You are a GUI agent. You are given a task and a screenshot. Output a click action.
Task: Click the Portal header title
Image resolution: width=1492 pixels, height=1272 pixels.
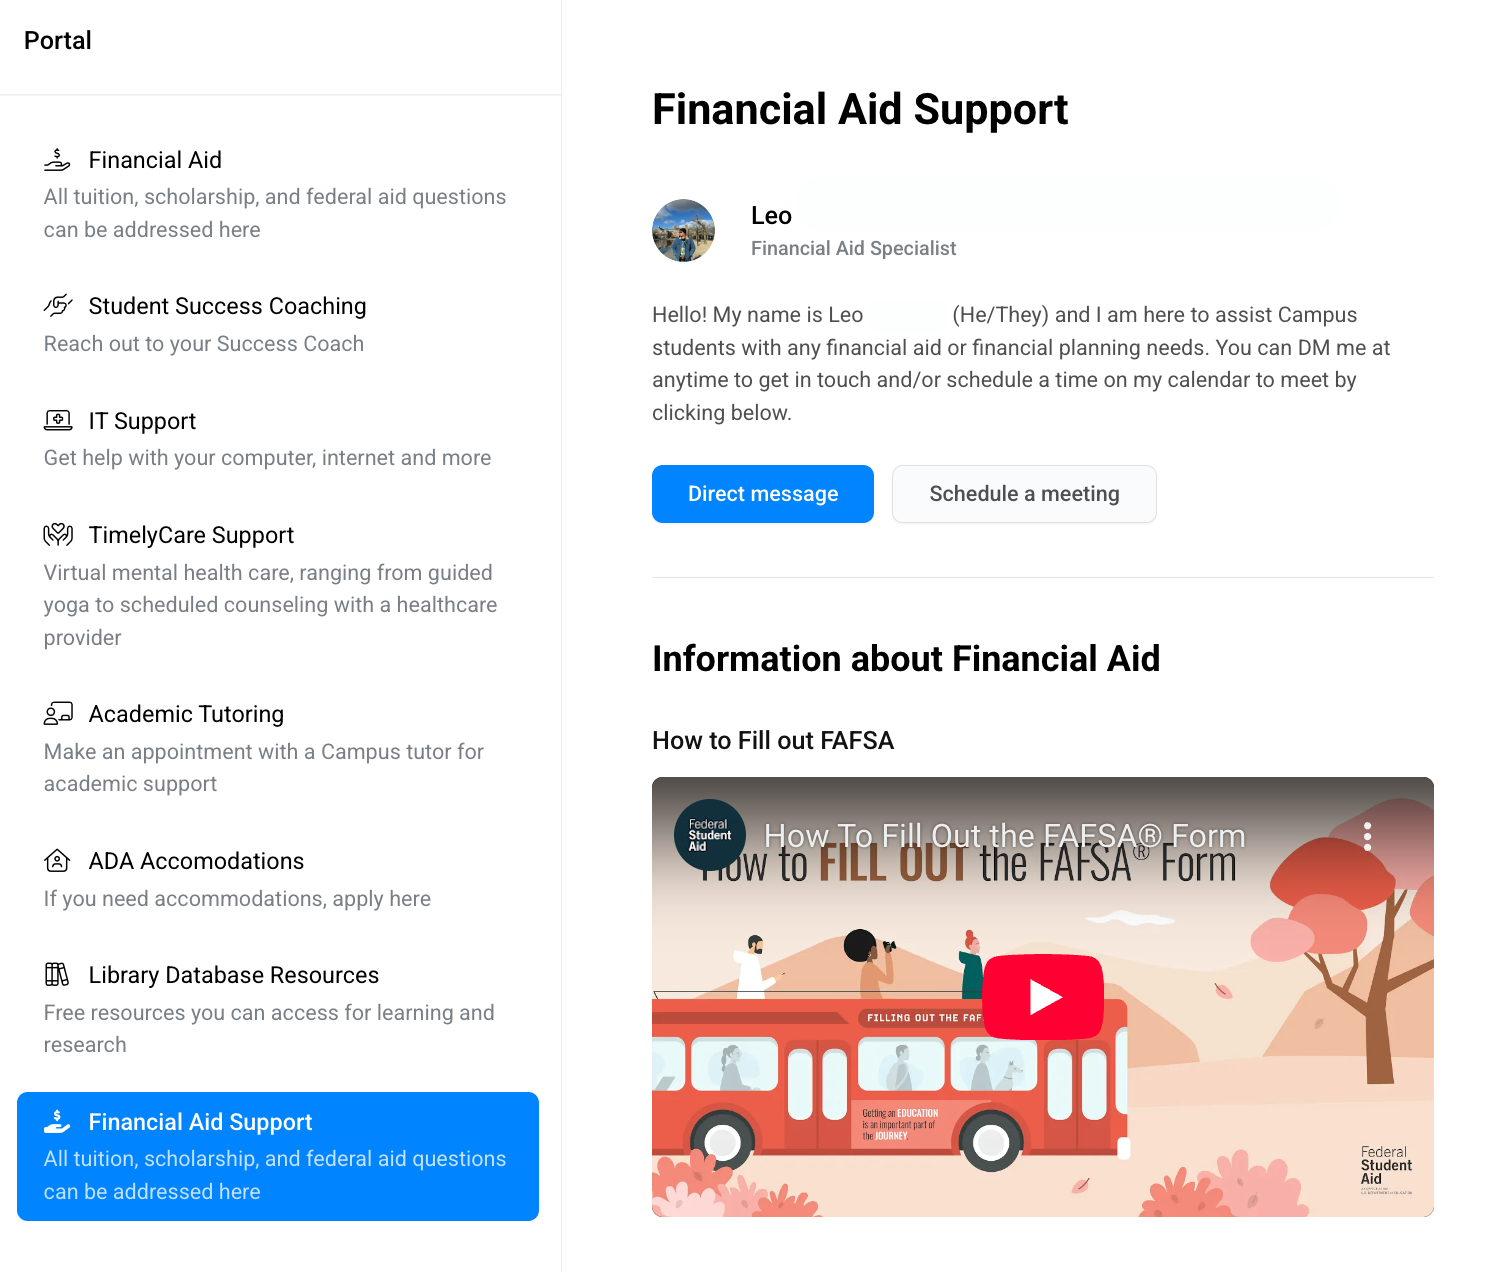tap(58, 40)
